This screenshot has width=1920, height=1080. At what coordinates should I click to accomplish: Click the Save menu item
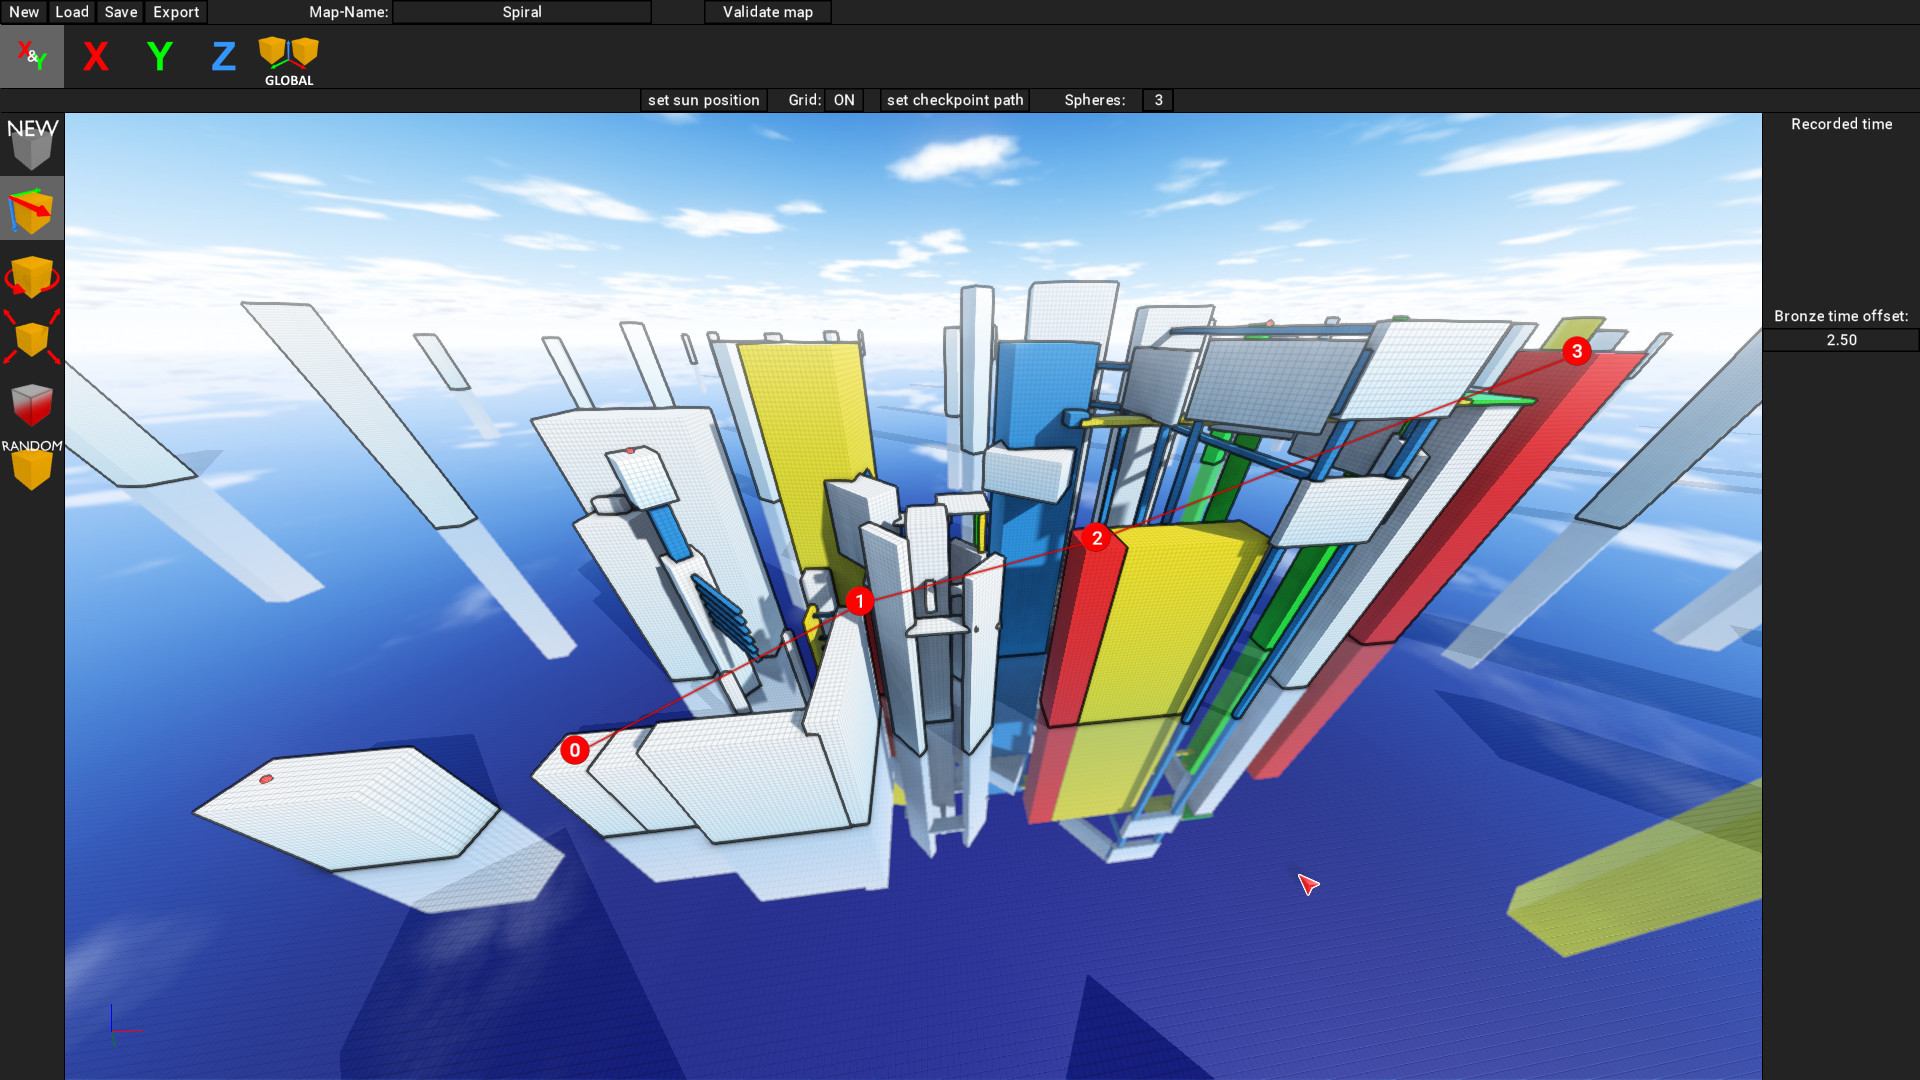pyautogui.click(x=121, y=12)
